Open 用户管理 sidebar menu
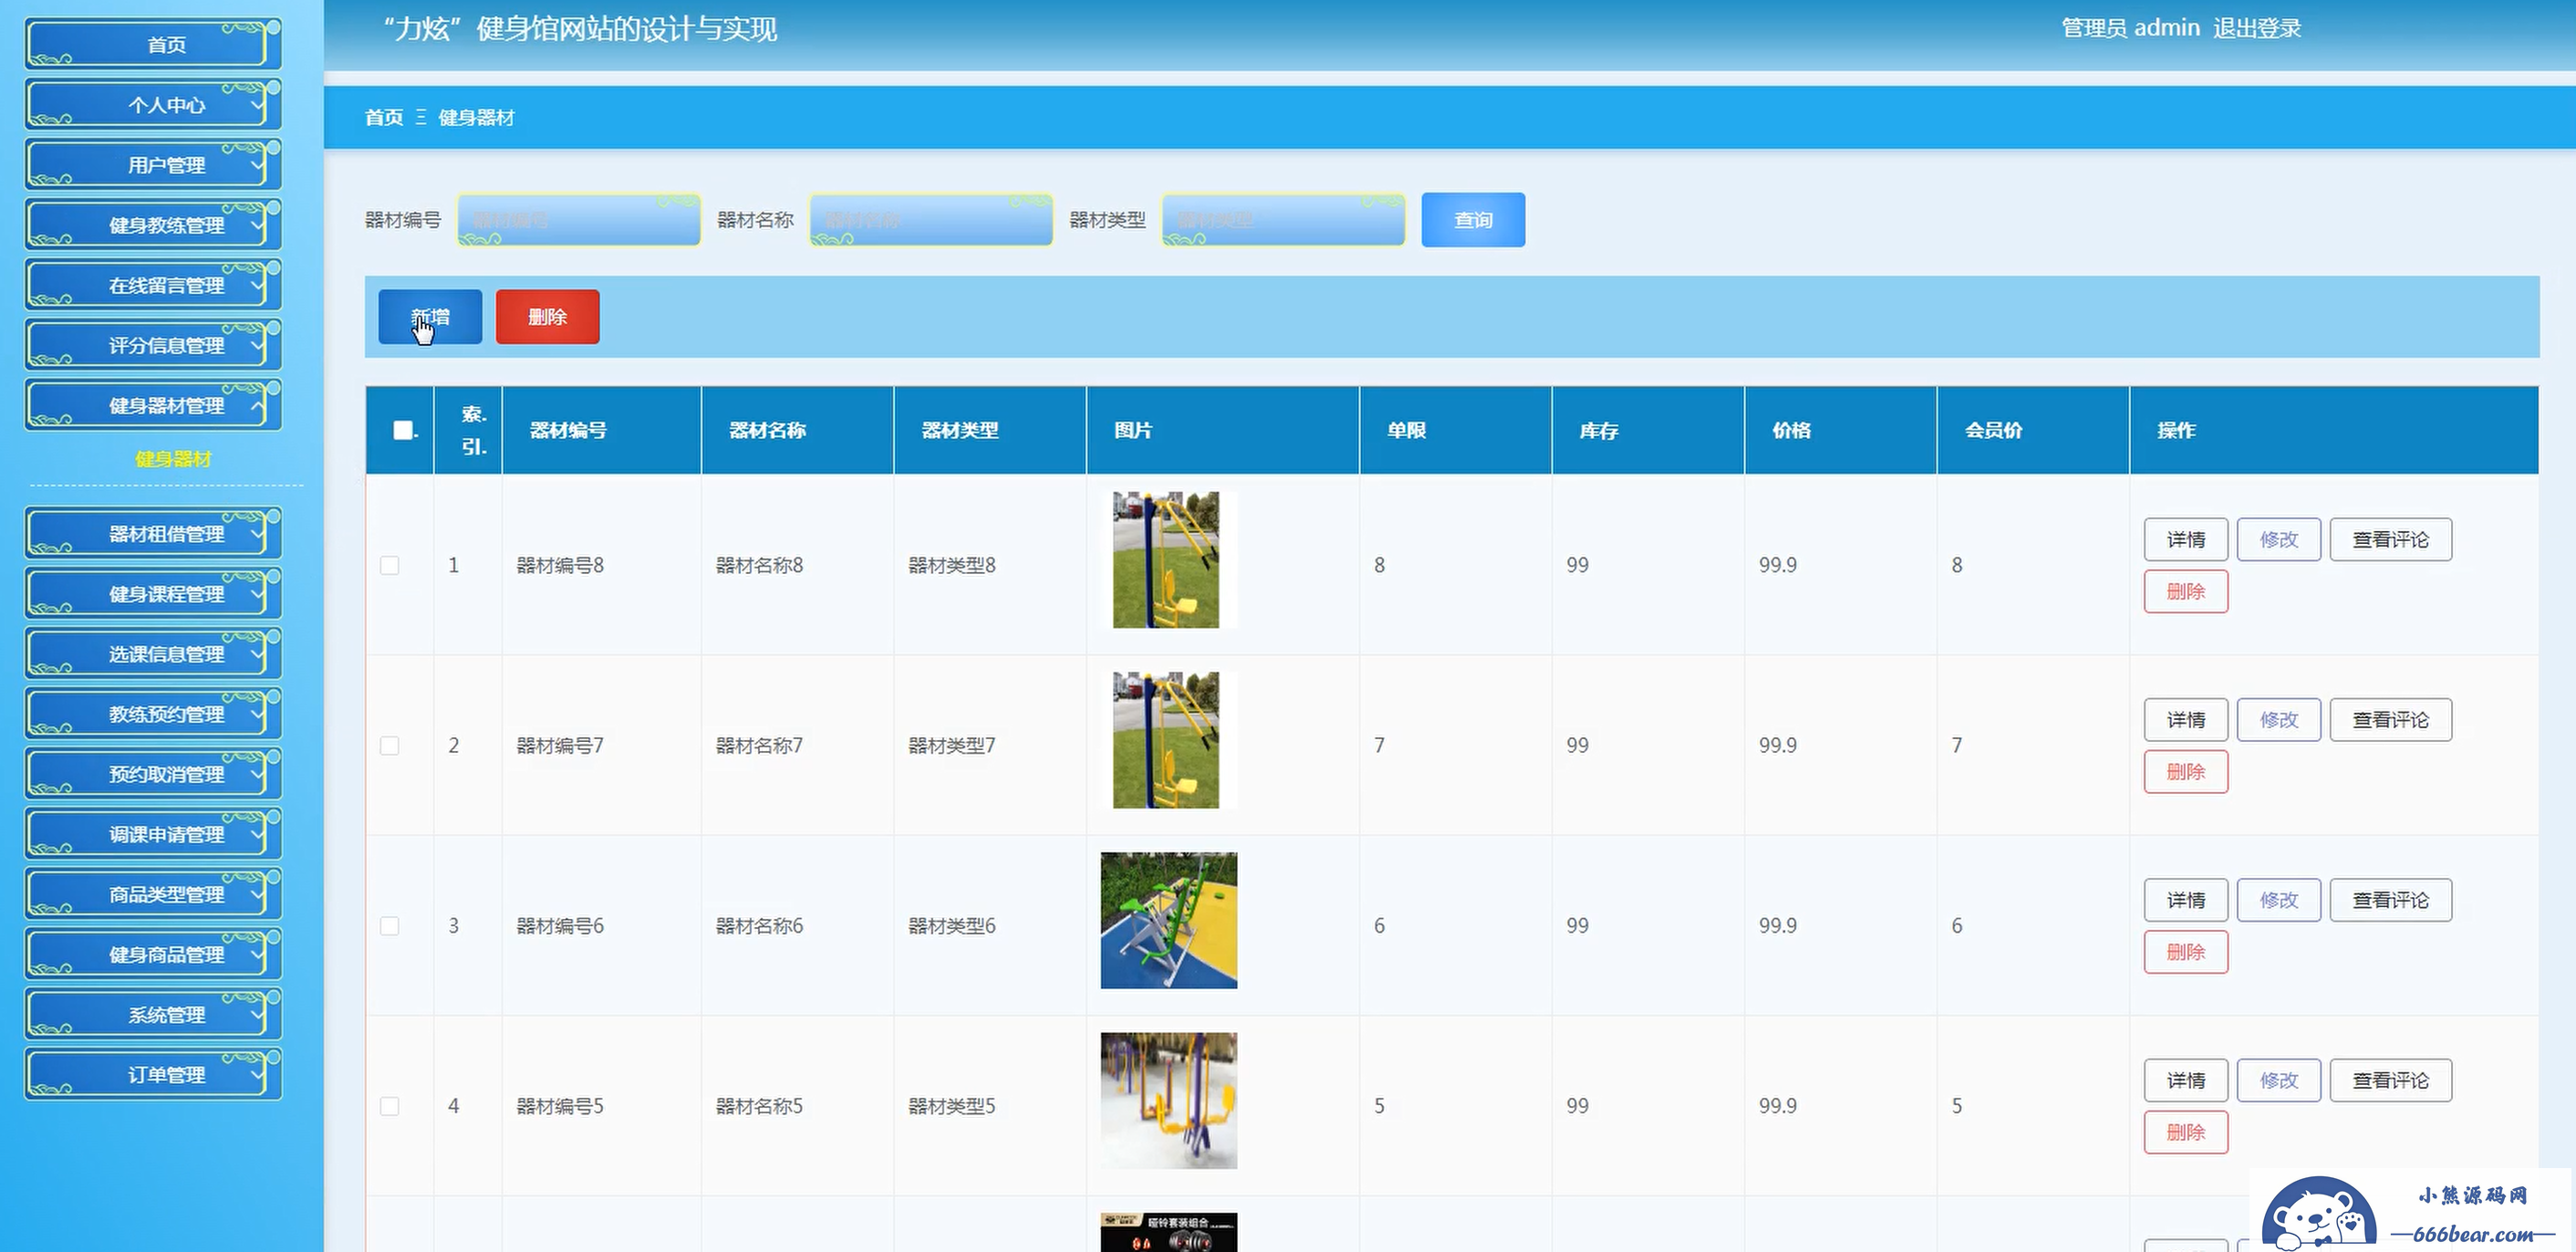Screen dimensions: 2576x1252 click(x=153, y=164)
